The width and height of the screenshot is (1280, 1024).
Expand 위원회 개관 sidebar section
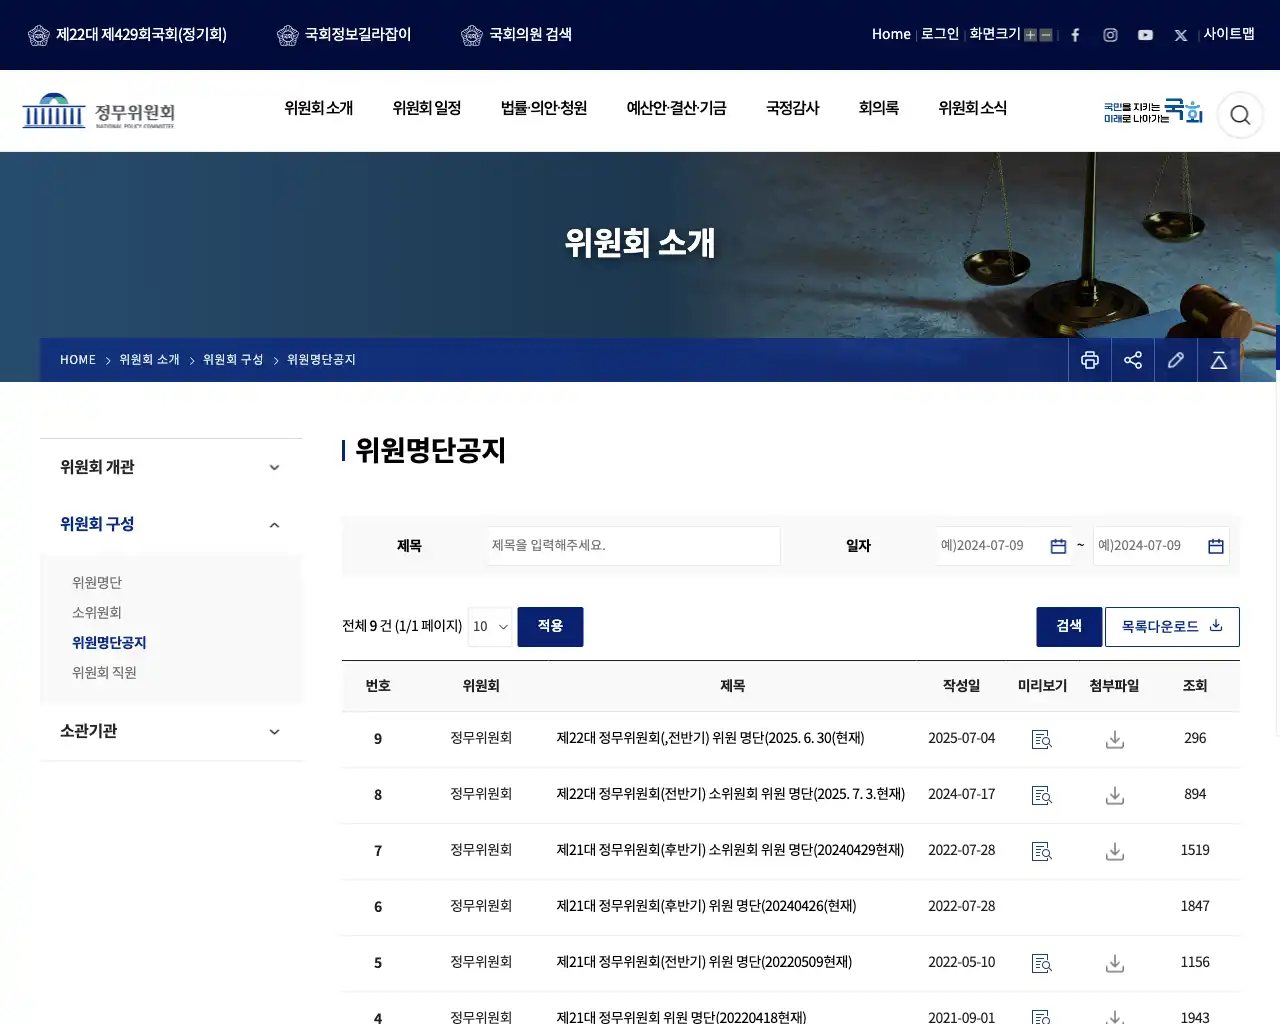(x=171, y=467)
